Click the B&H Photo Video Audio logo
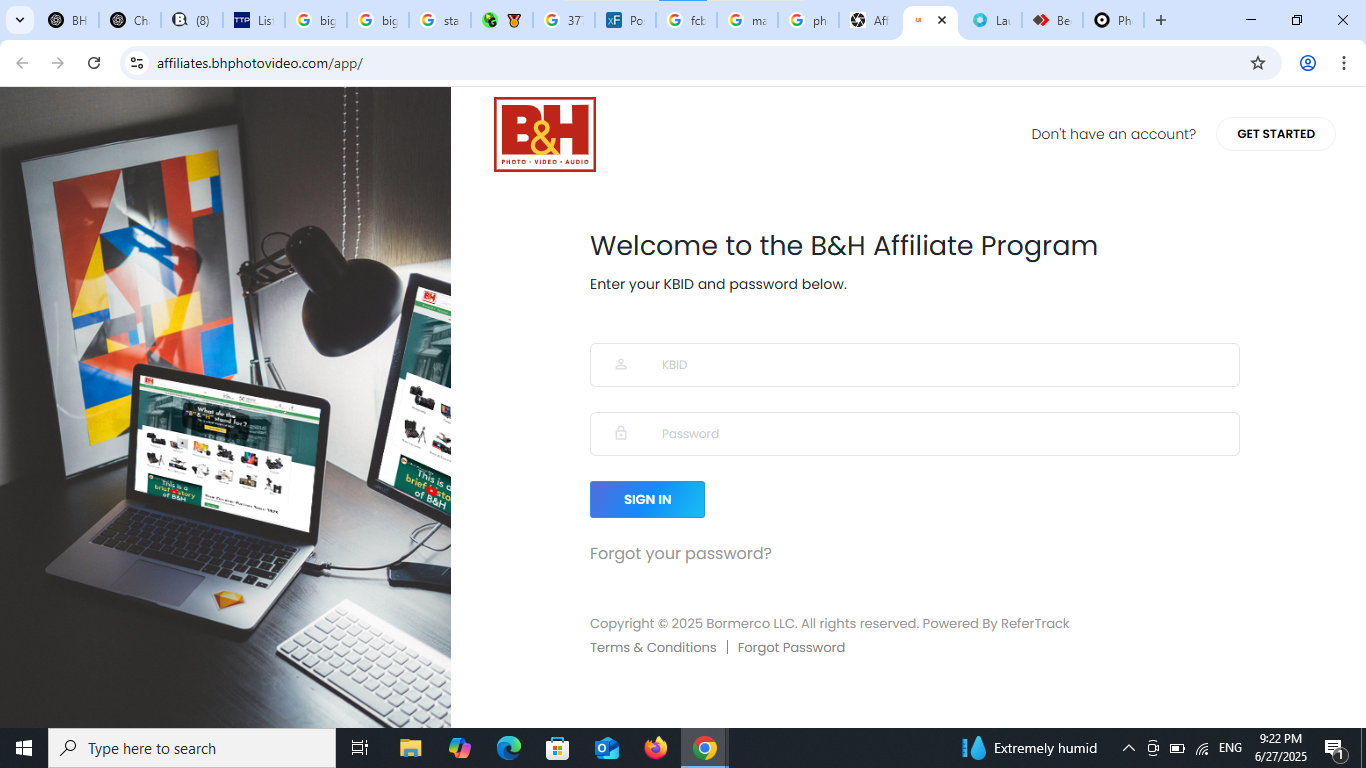1366x768 pixels. (545, 134)
